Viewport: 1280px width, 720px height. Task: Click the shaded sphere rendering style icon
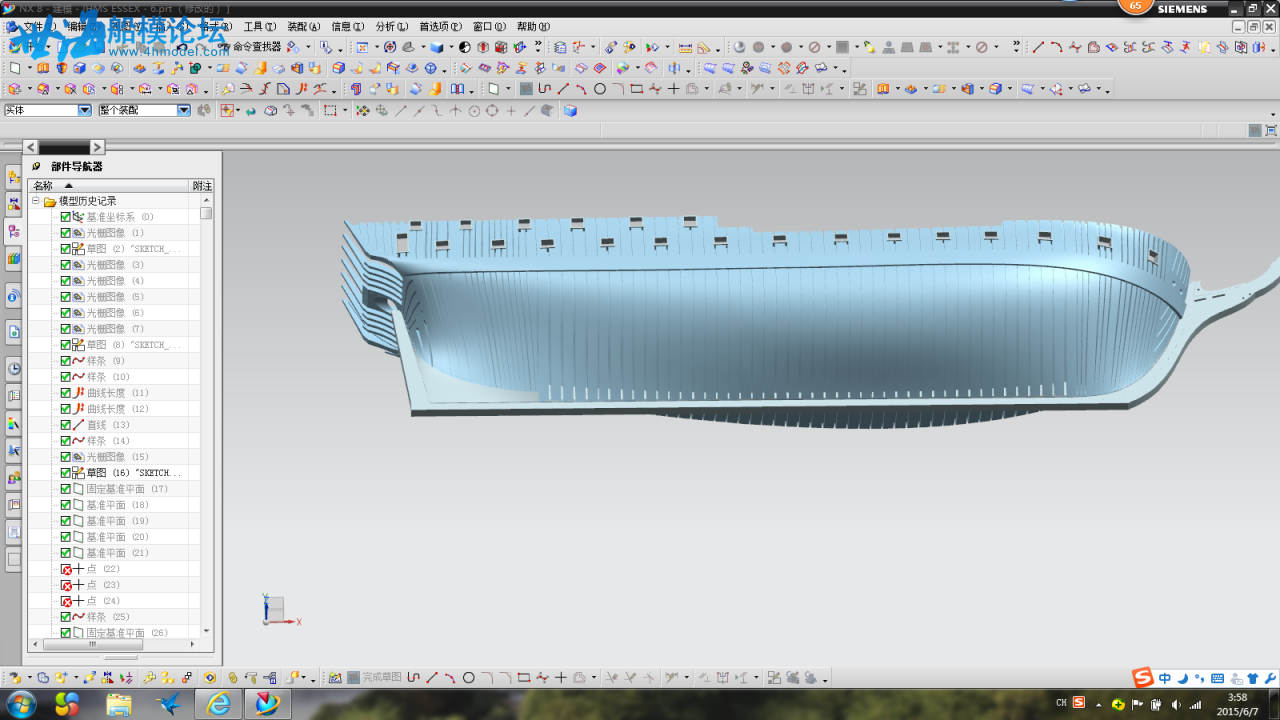(x=739, y=47)
